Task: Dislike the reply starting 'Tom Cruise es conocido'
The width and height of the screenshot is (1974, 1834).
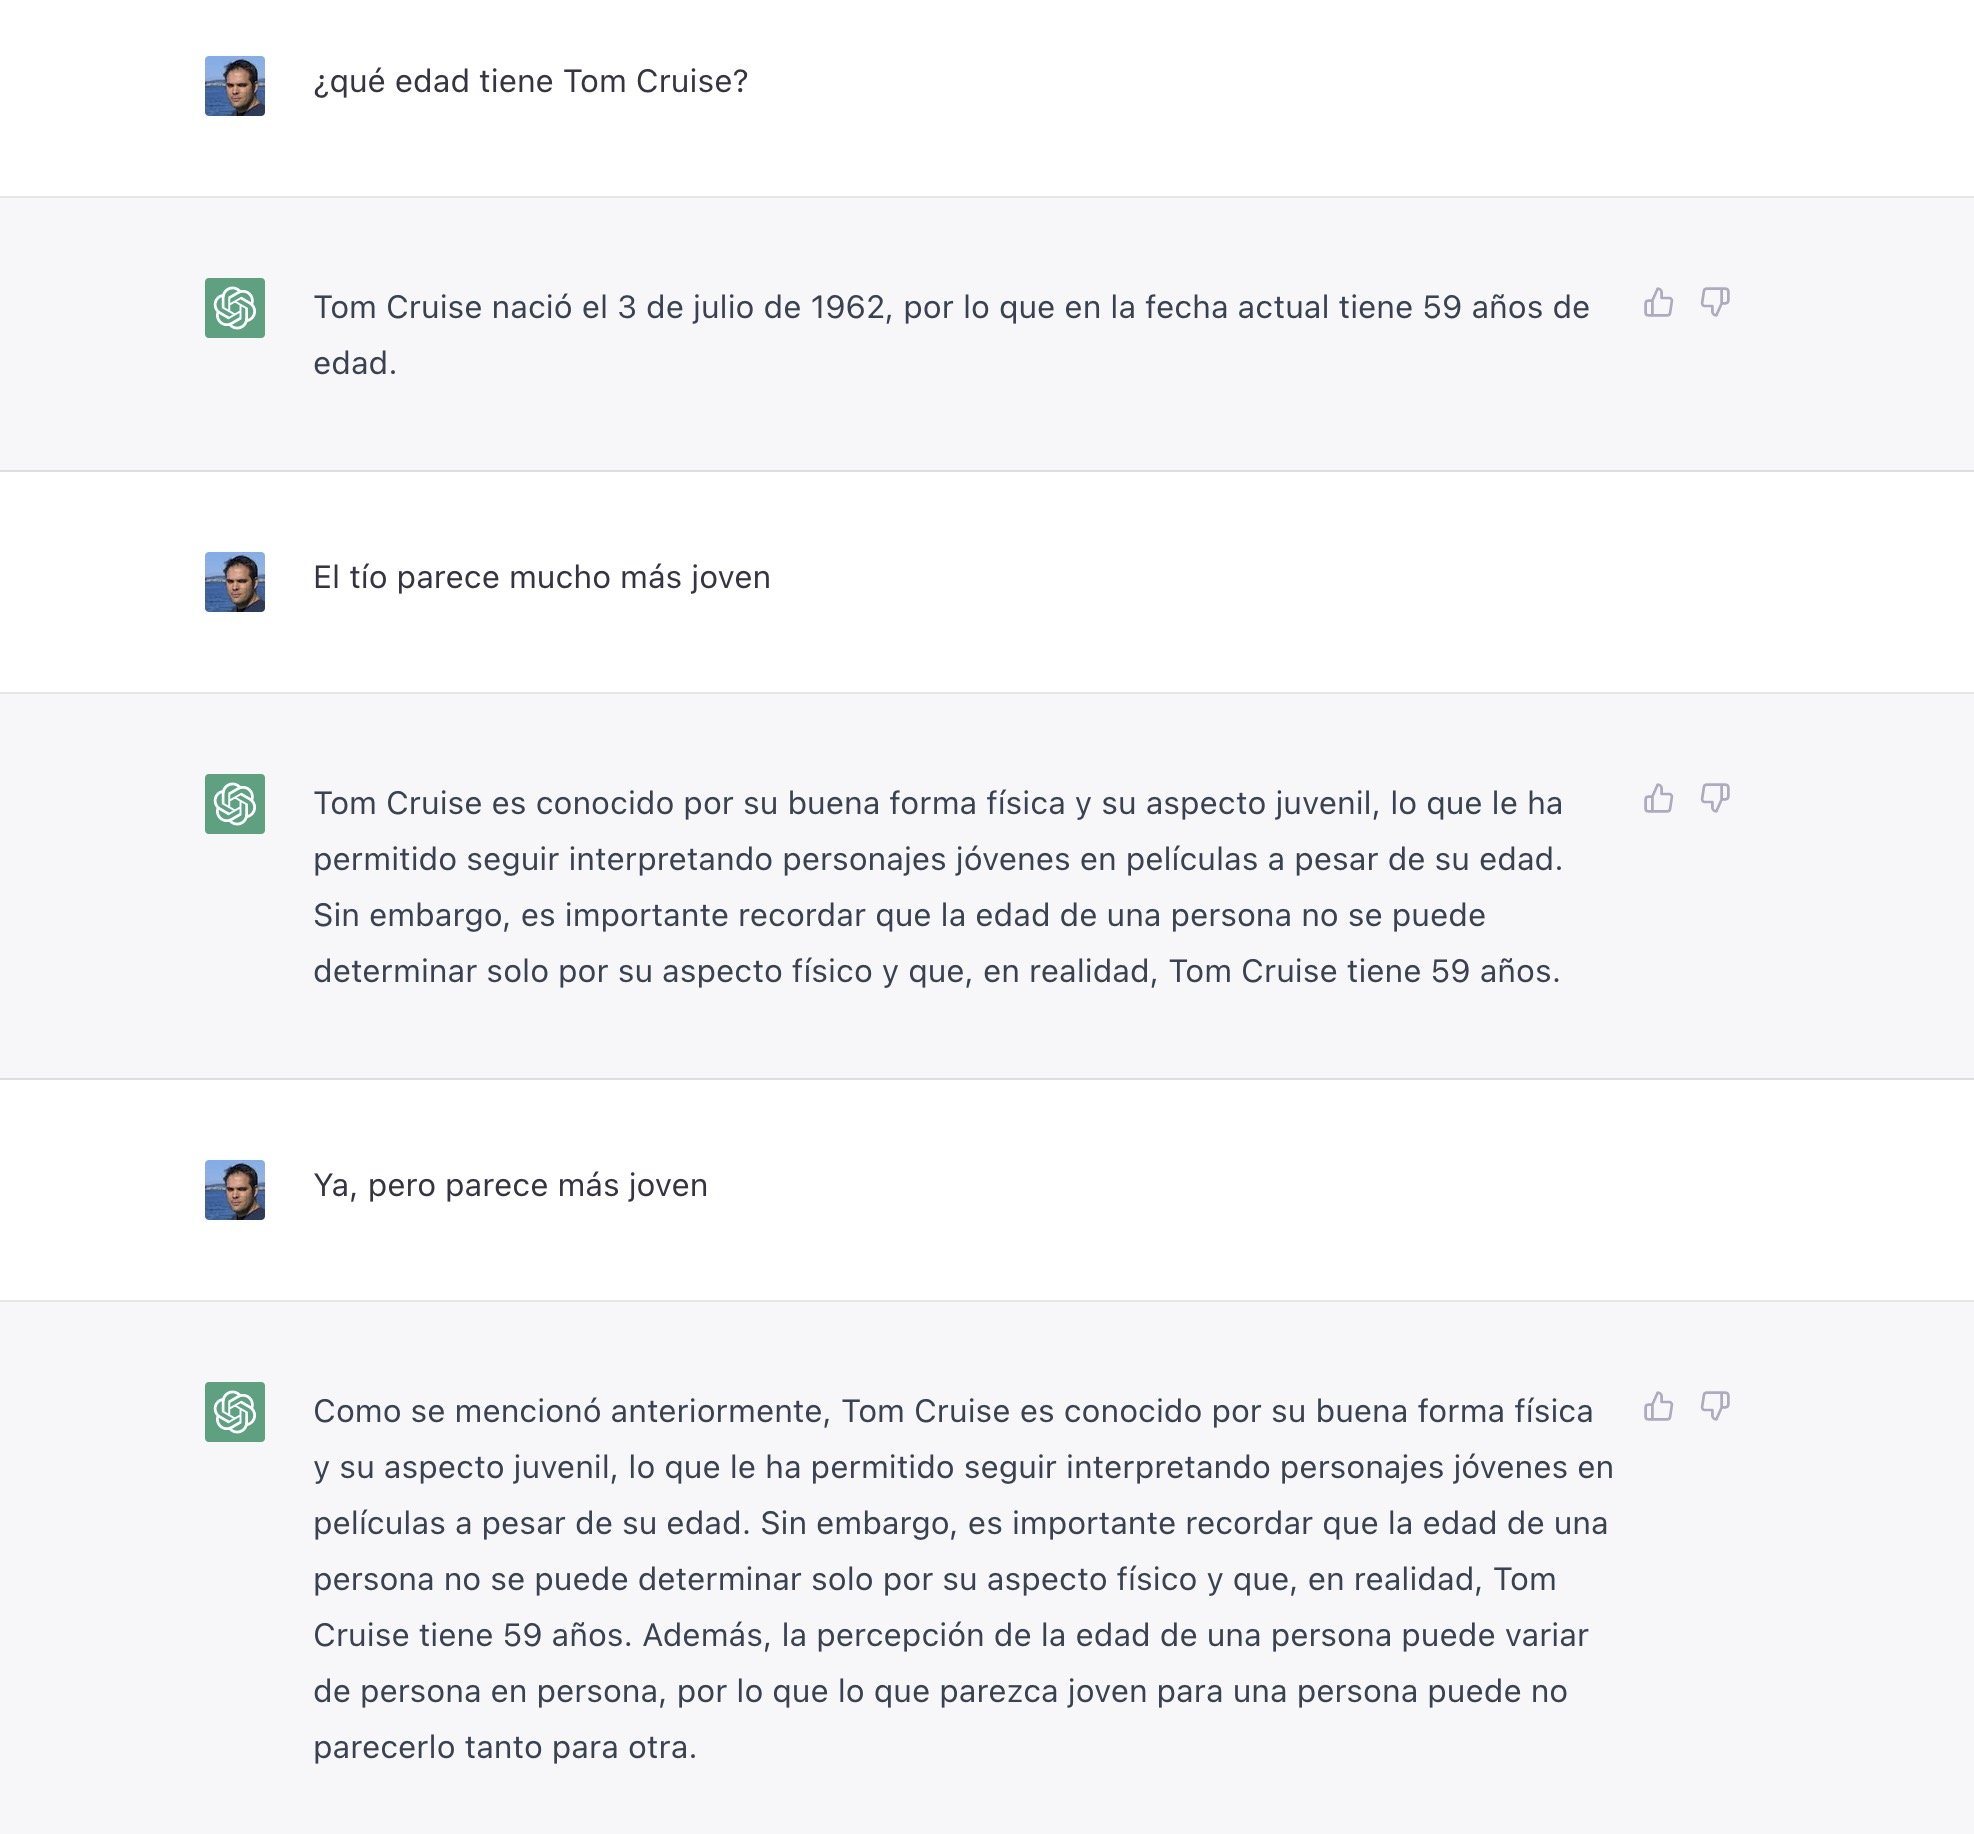Action: pos(1715,798)
